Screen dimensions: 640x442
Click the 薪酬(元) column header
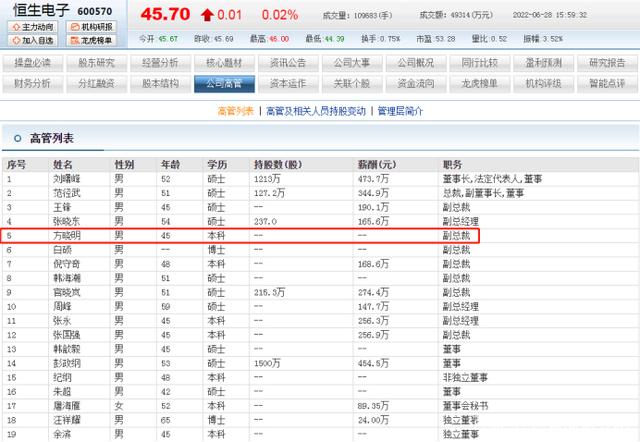pyautogui.click(x=377, y=165)
